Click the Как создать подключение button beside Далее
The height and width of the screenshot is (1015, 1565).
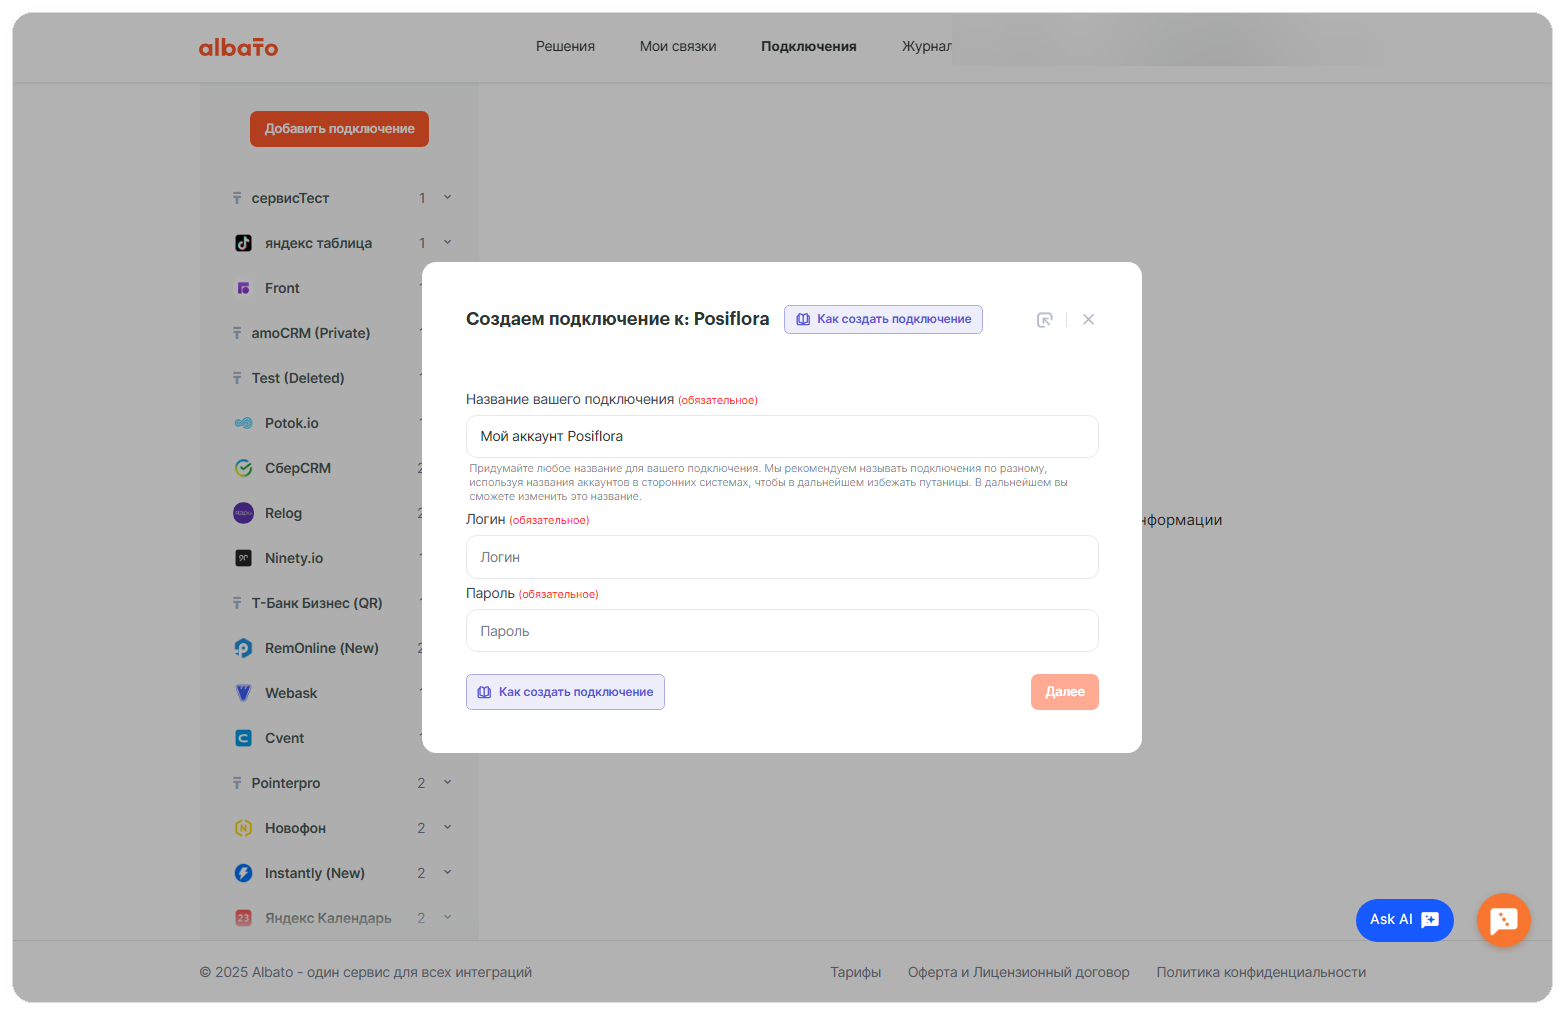565,692
